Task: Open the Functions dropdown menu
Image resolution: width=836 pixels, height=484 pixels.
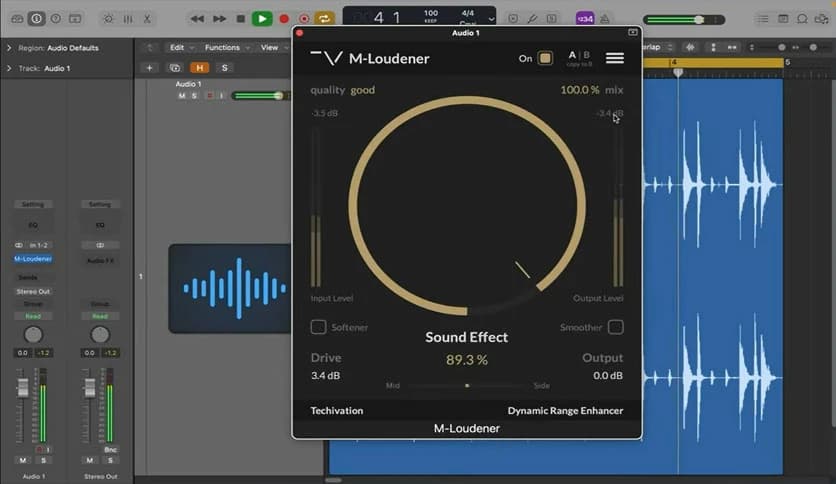Action: pyautogui.click(x=222, y=47)
